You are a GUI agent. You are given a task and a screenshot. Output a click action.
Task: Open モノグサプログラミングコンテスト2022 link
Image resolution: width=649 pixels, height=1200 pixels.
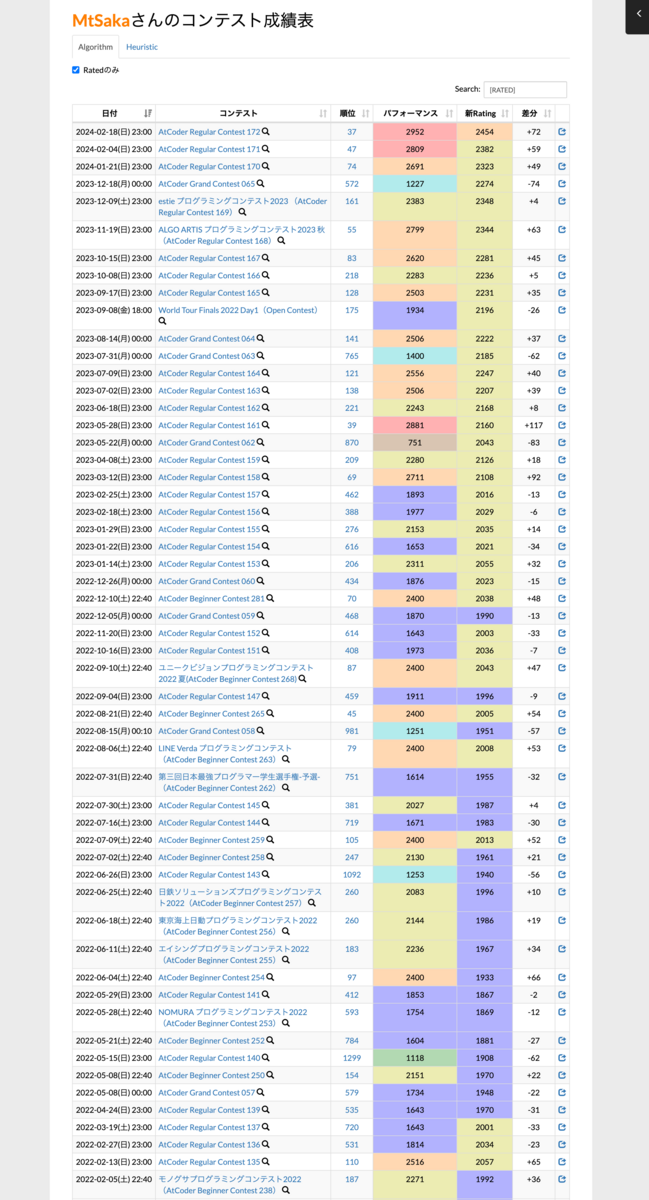click(x=230, y=1185)
